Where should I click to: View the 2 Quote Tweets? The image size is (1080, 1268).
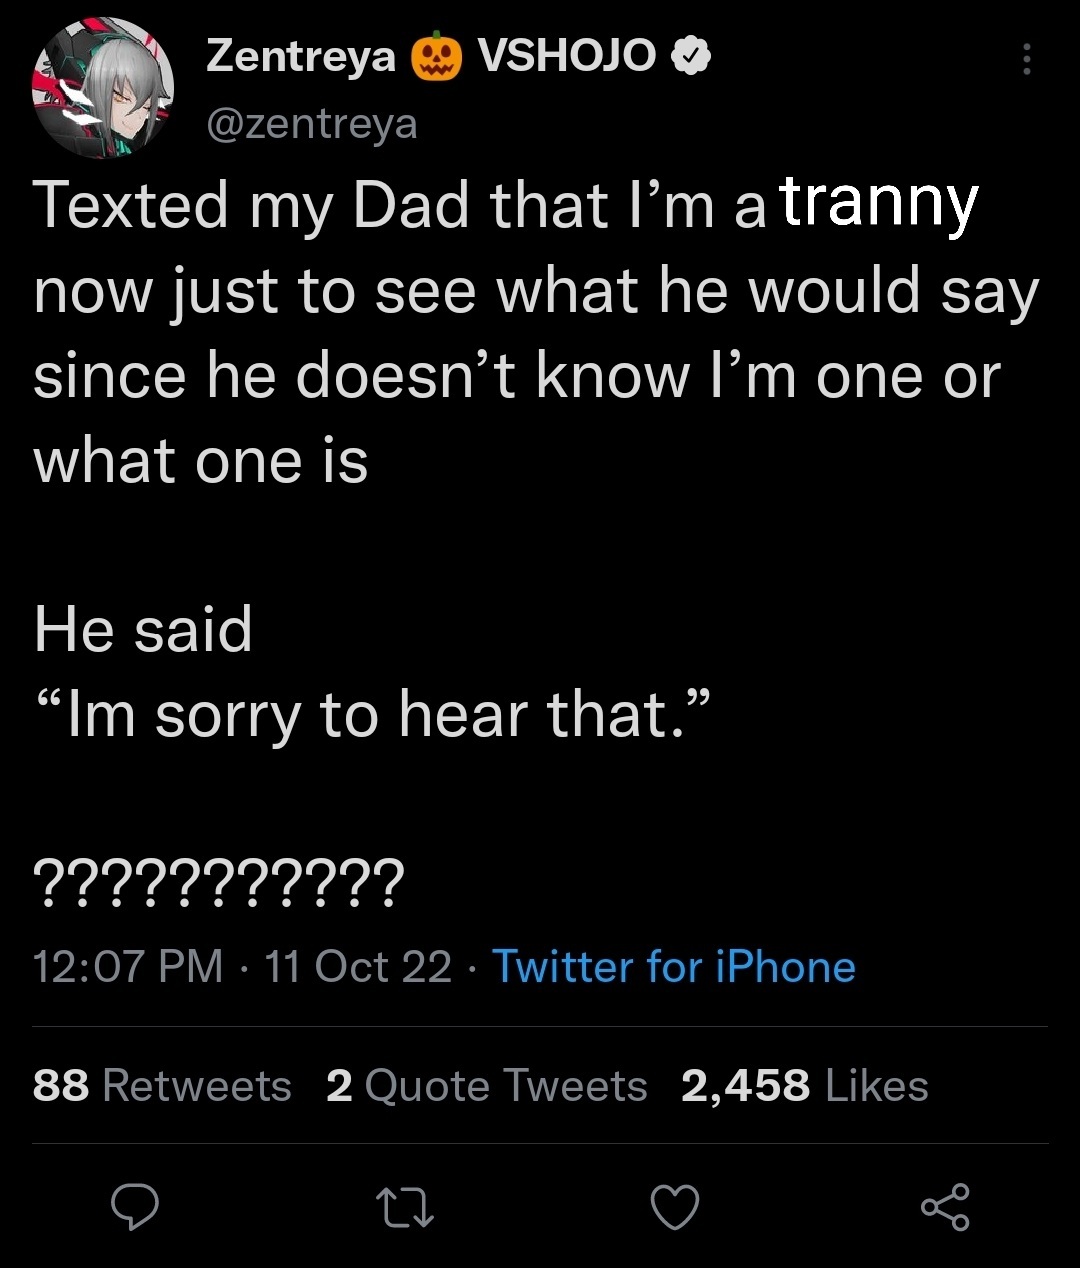[x=487, y=1085]
